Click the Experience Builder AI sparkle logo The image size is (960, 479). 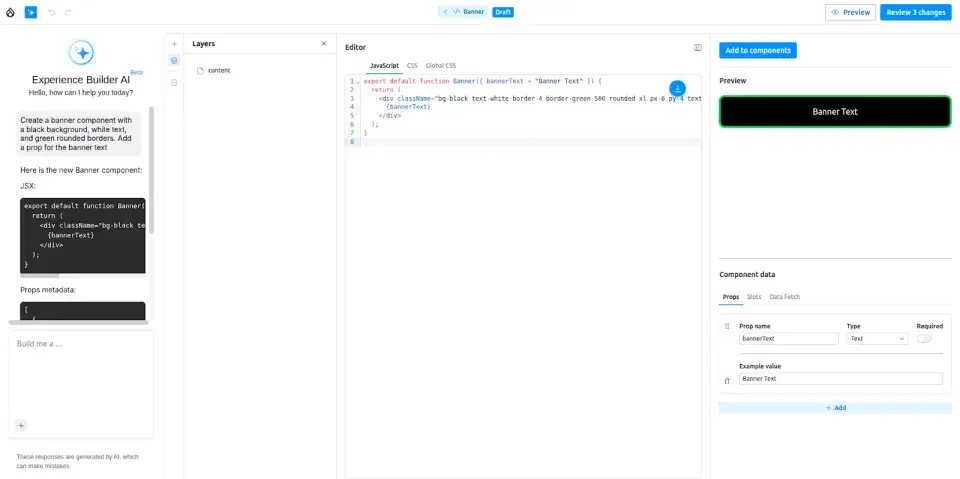[81, 53]
